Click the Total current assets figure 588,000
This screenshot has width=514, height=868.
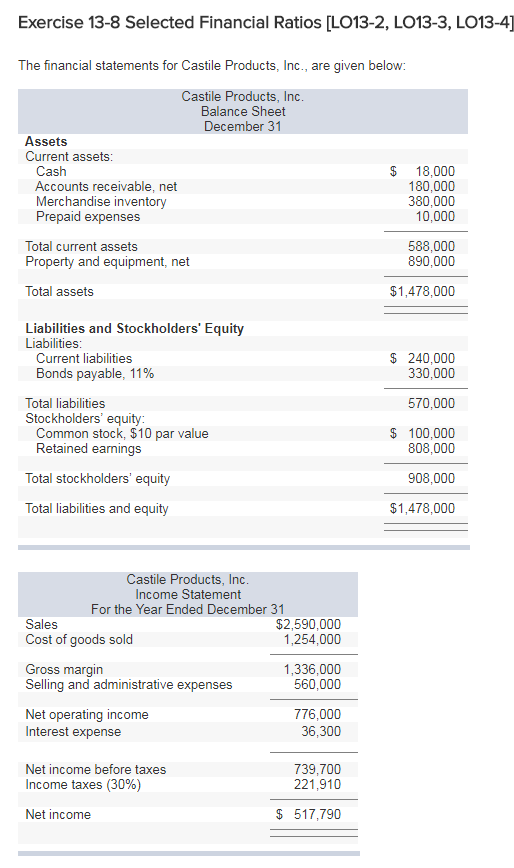pos(432,246)
